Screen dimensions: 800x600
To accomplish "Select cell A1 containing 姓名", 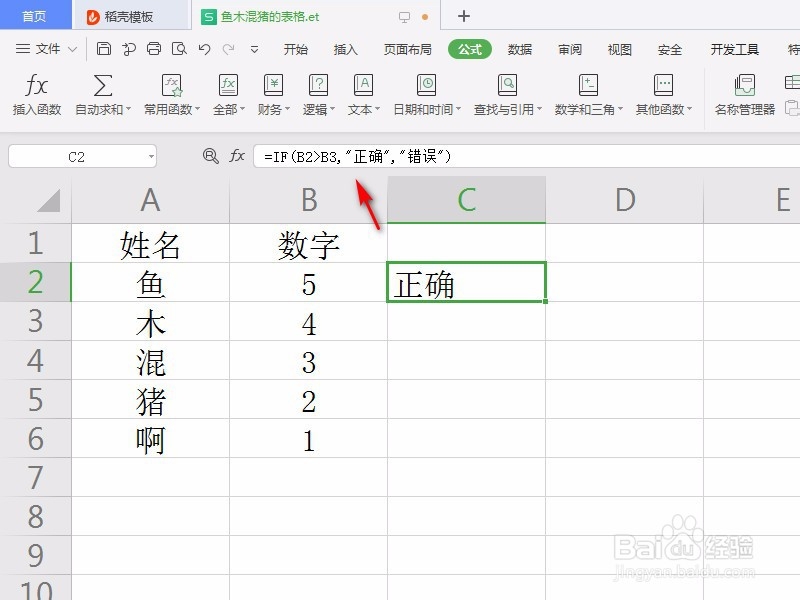I will (x=151, y=243).
